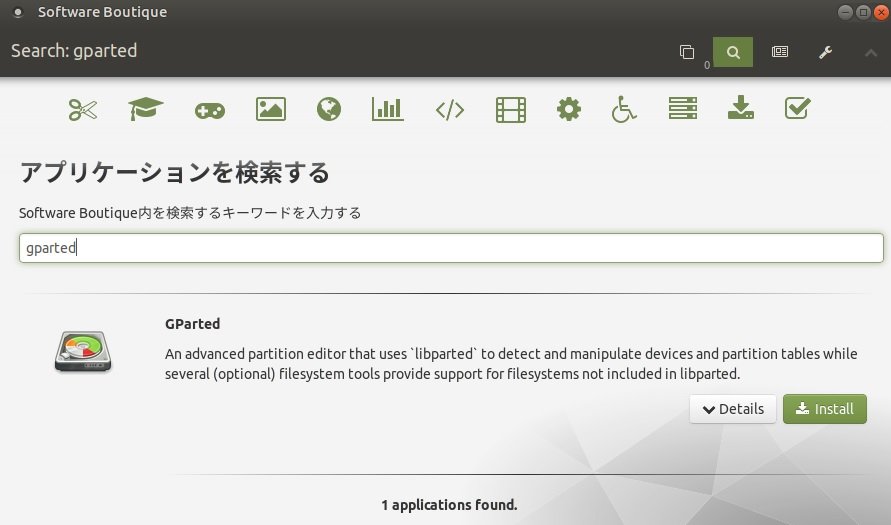The height and width of the screenshot is (525, 891).
Task: Open the Programming category (code brackets icon)
Action: pyautogui.click(x=450, y=110)
